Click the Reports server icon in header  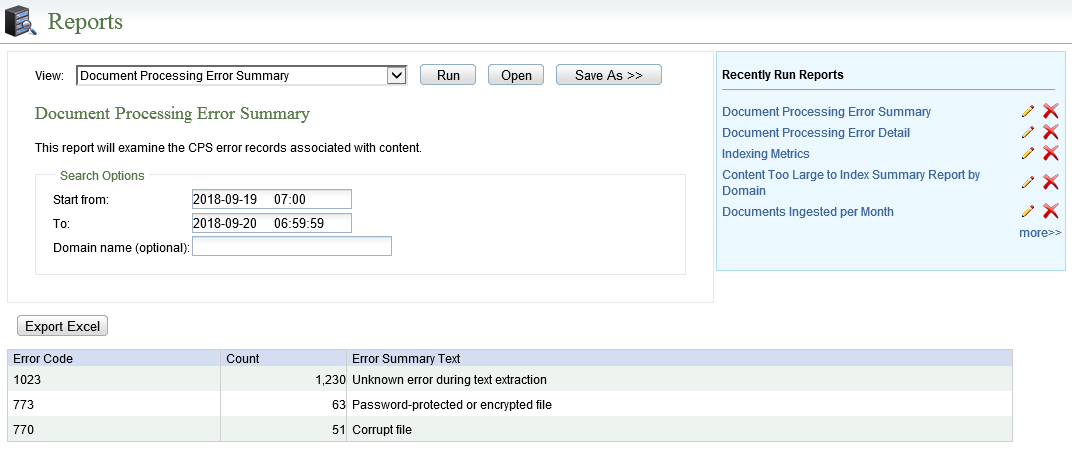coord(21,21)
